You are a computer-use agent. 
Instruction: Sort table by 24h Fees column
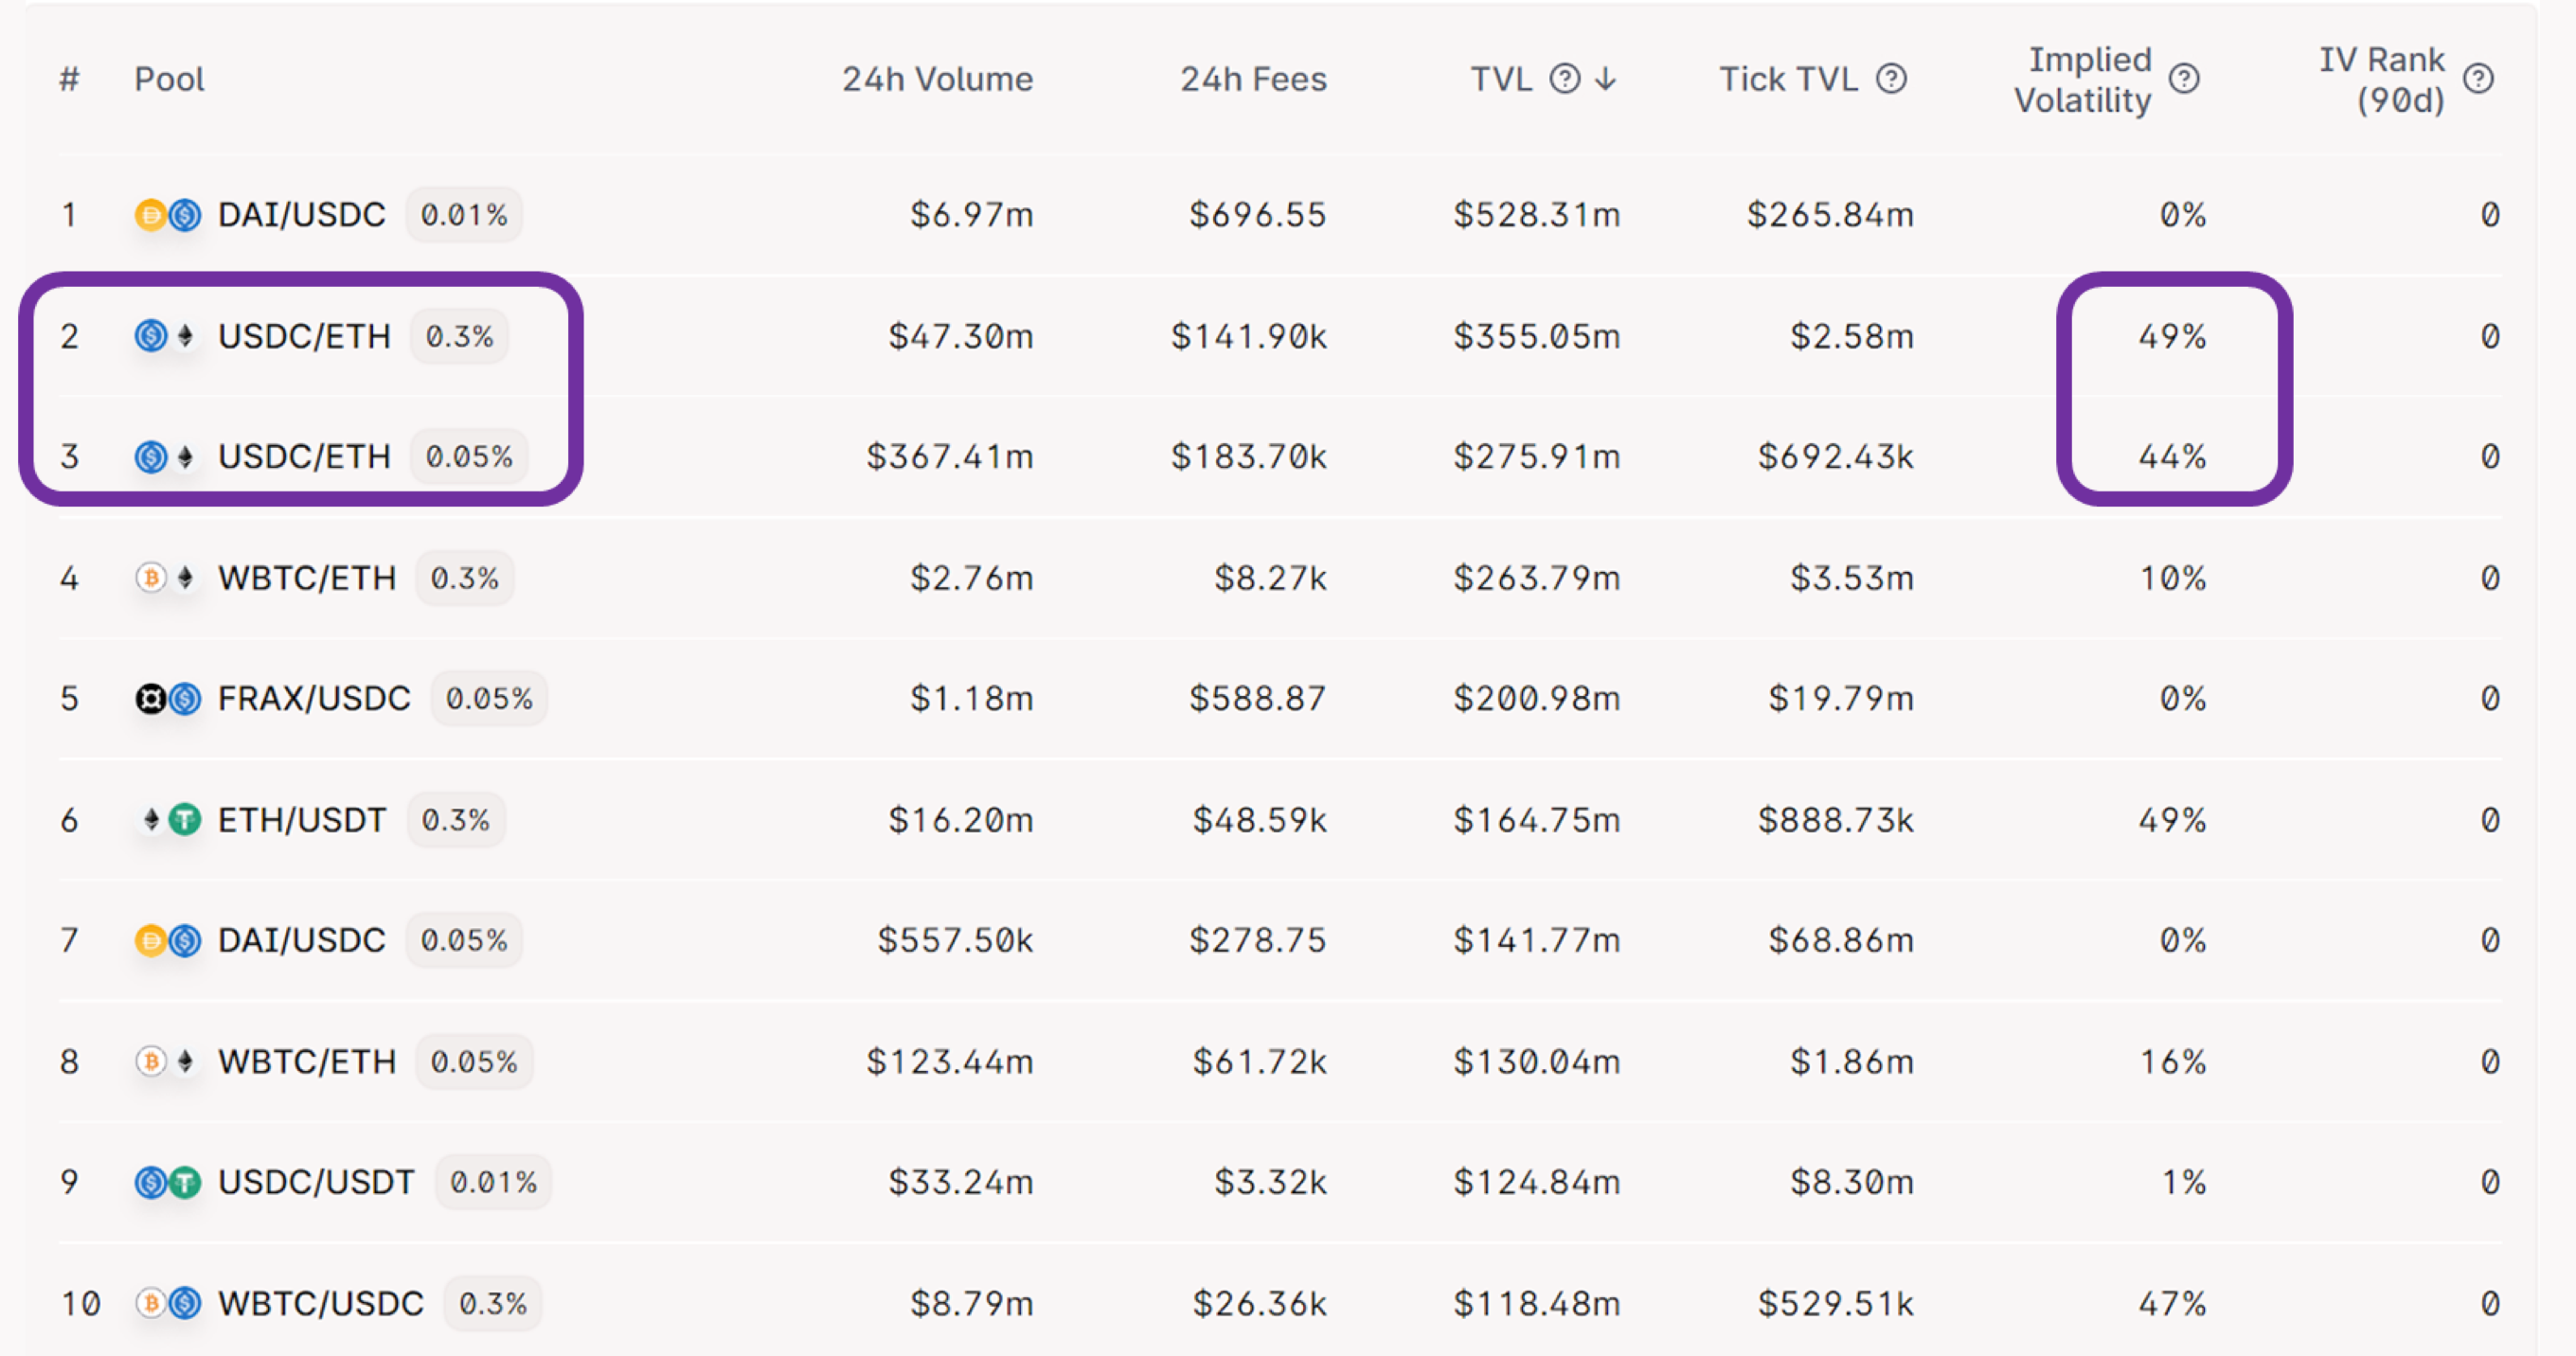(x=1253, y=79)
